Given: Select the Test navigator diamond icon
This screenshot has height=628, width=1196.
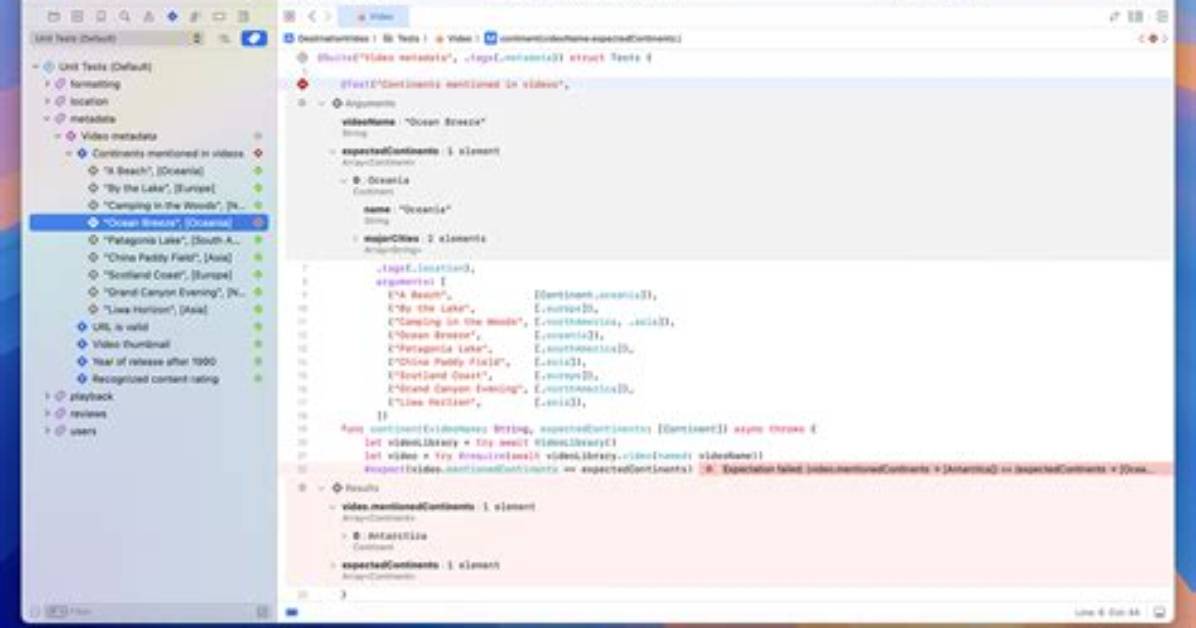Looking at the screenshot, I should pyautogui.click(x=172, y=16).
